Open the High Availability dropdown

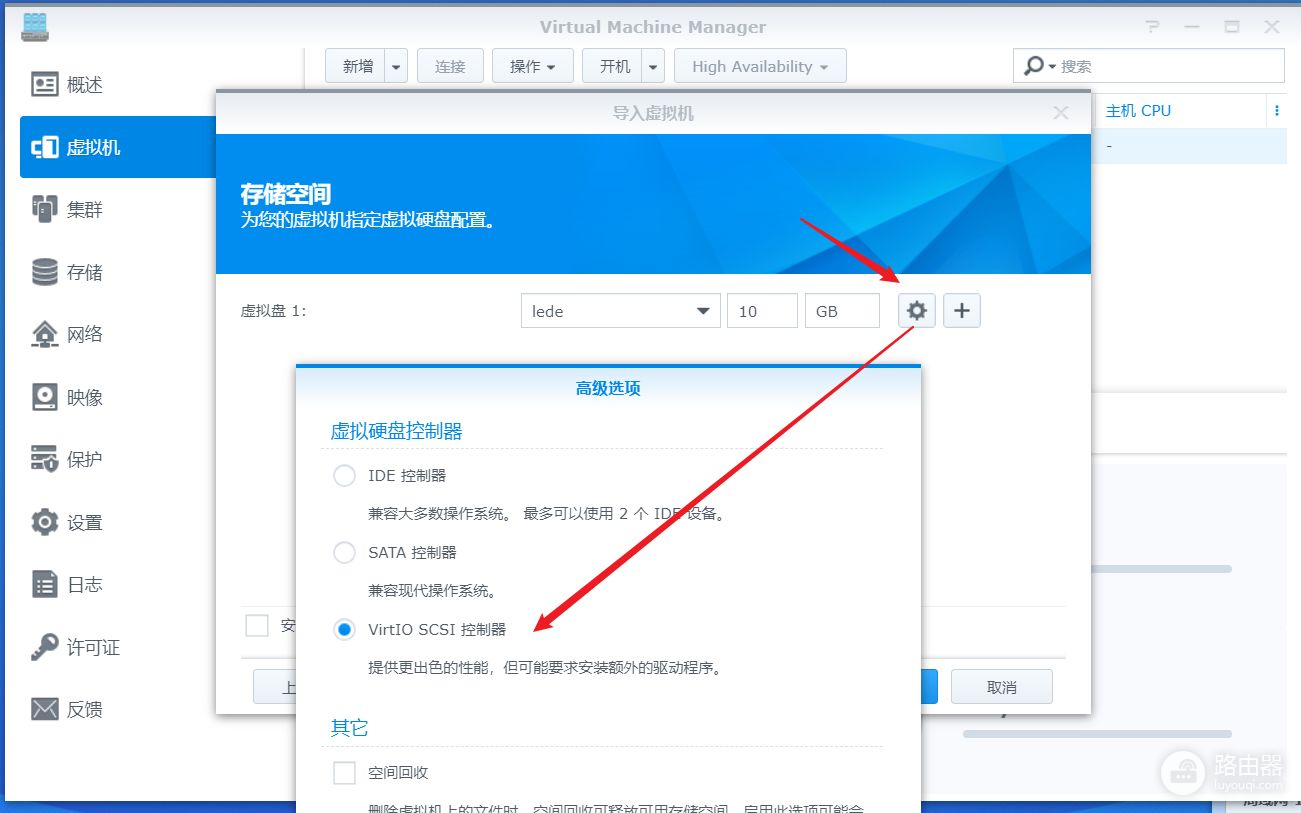[760, 67]
